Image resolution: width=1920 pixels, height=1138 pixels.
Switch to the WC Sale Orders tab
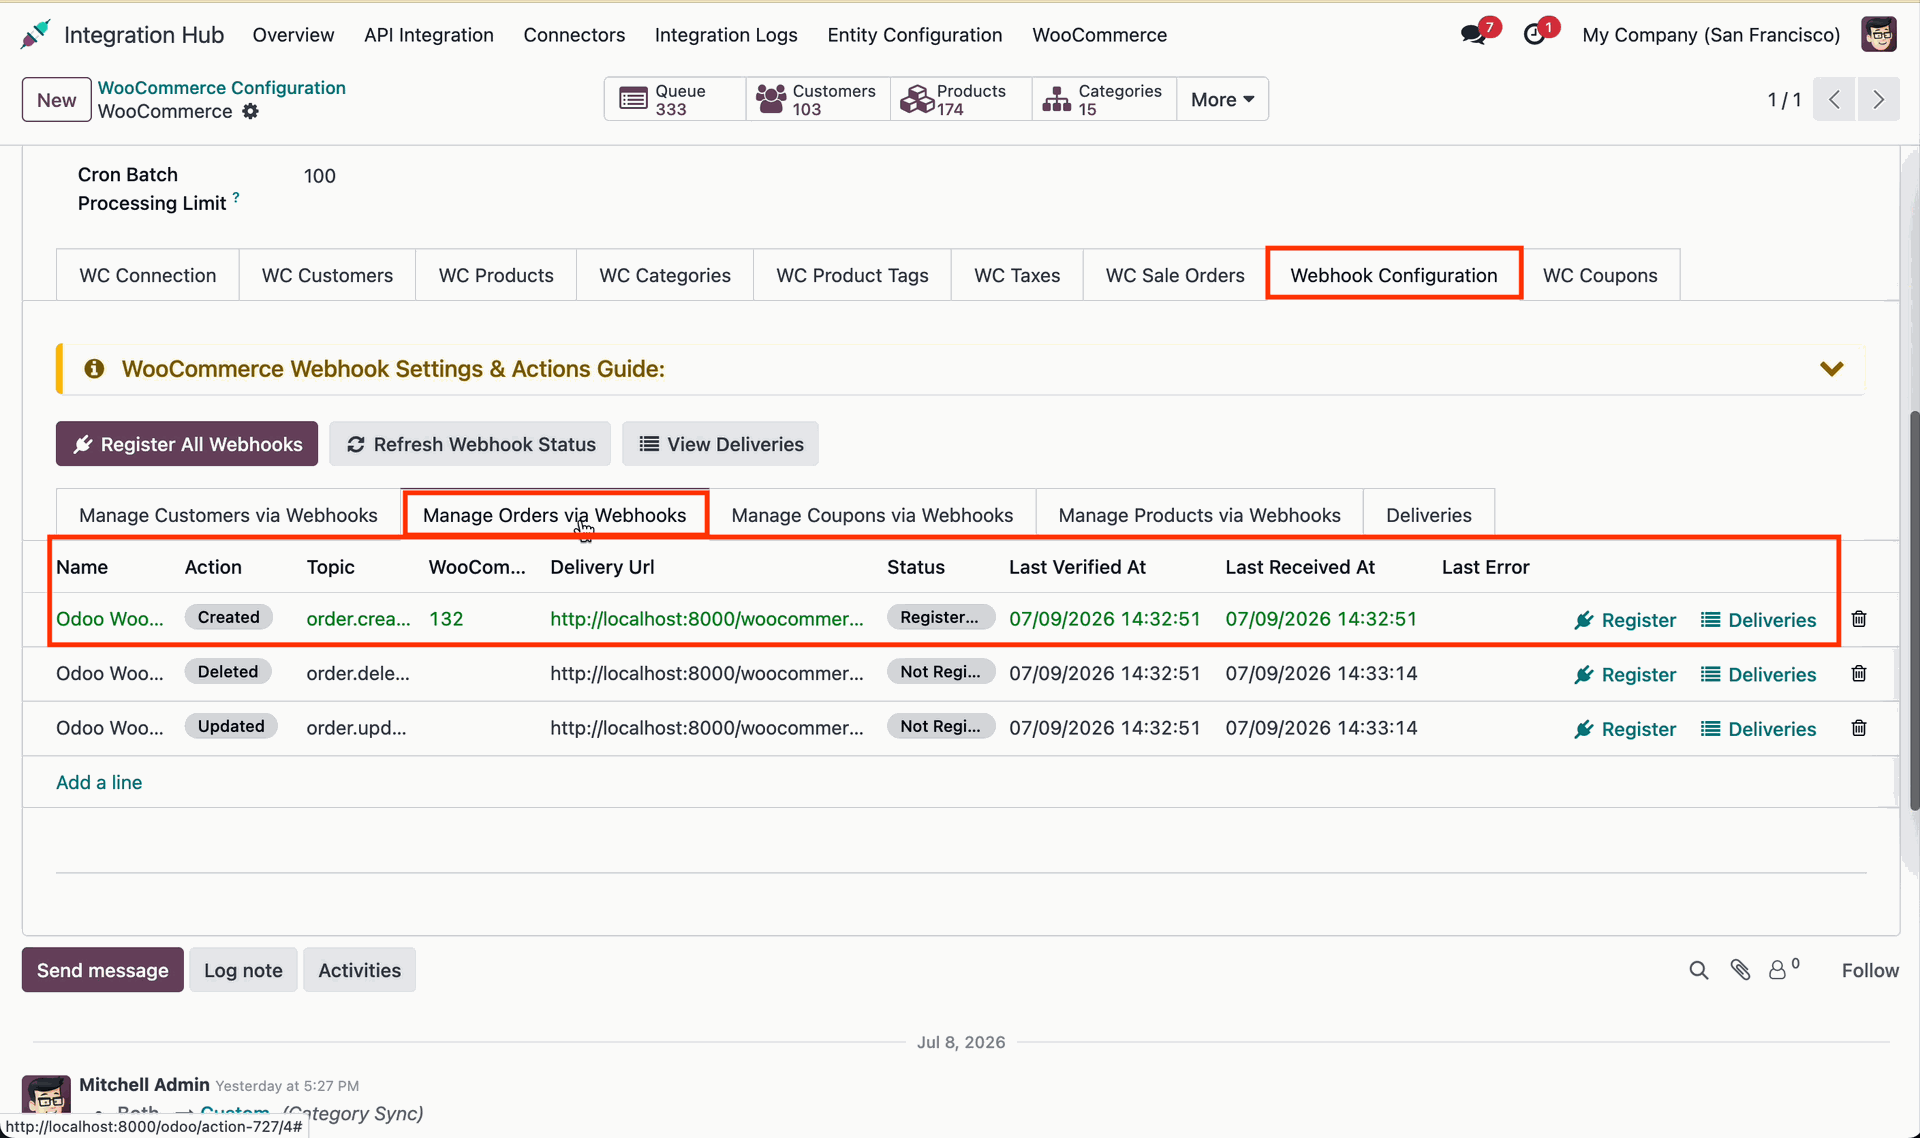[x=1175, y=275]
